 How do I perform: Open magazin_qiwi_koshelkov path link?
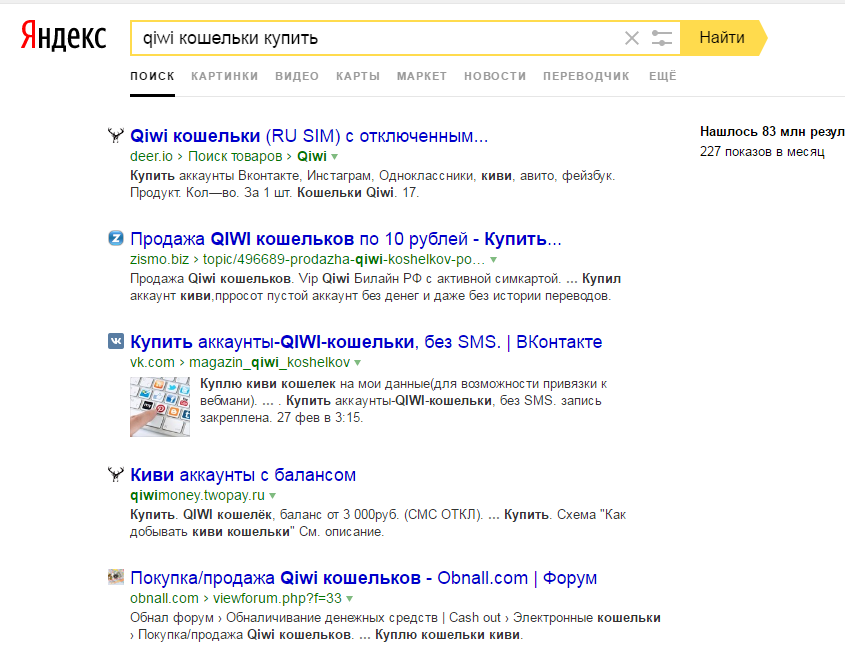(269, 362)
